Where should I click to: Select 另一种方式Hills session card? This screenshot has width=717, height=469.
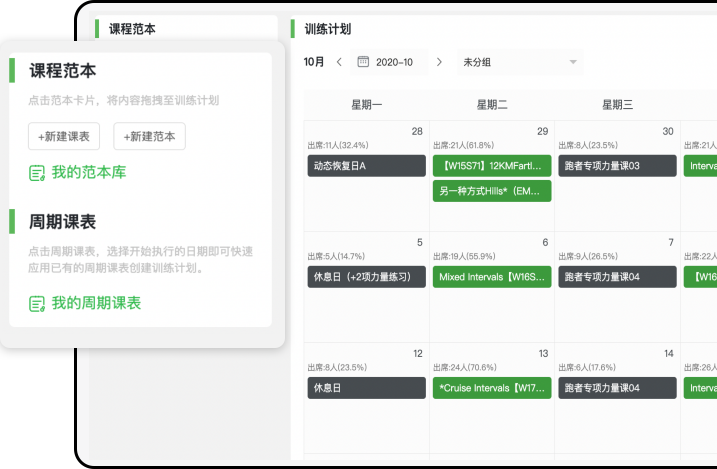pos(492,191)
